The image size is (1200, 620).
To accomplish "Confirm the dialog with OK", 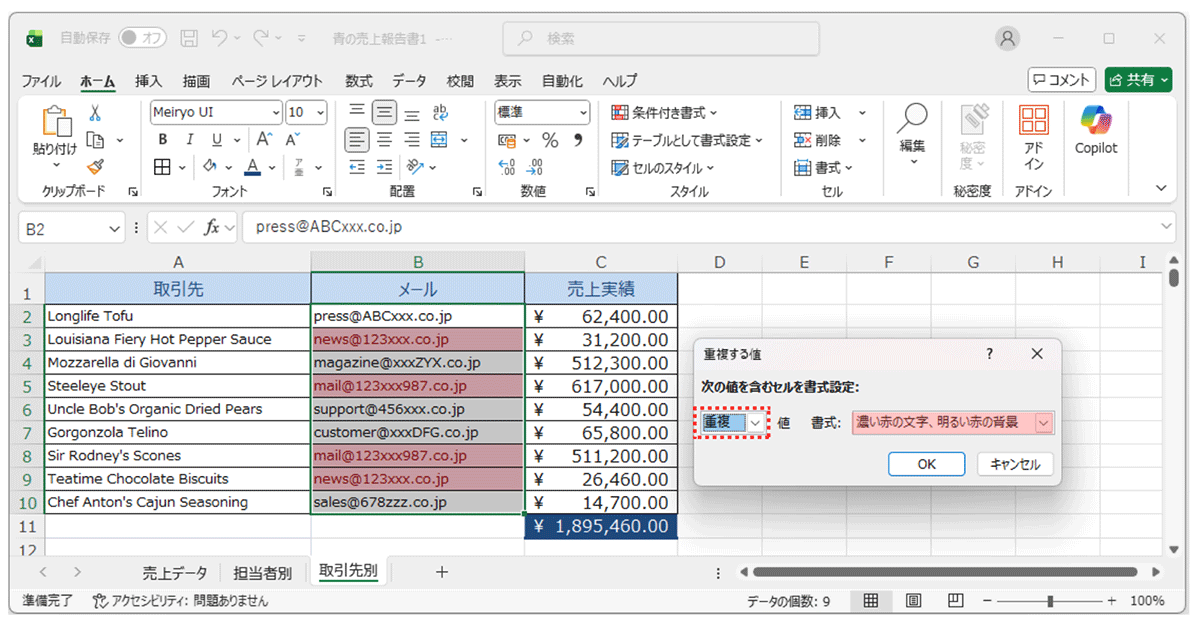I will [926, 464].
